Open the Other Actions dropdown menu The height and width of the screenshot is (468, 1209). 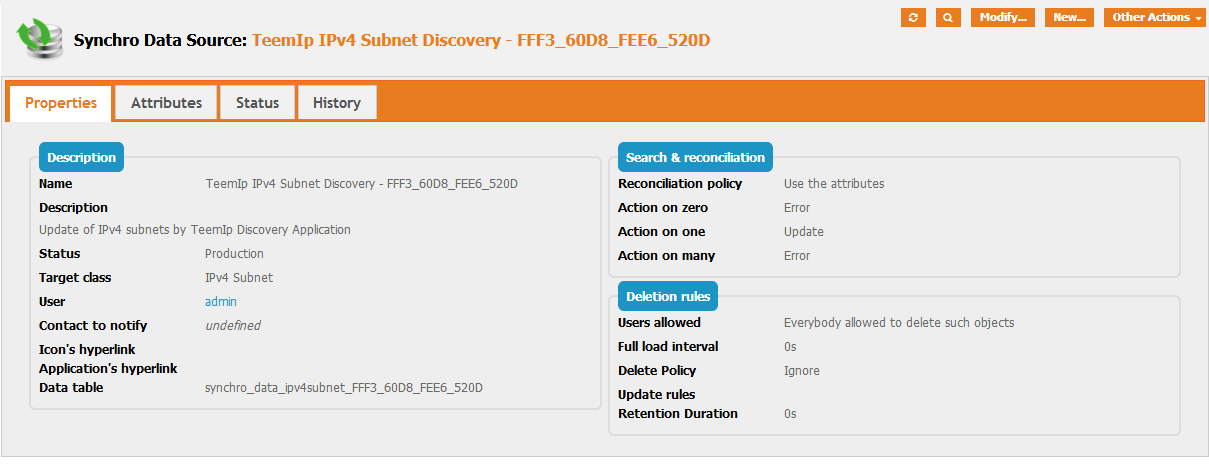[1154, 18]
